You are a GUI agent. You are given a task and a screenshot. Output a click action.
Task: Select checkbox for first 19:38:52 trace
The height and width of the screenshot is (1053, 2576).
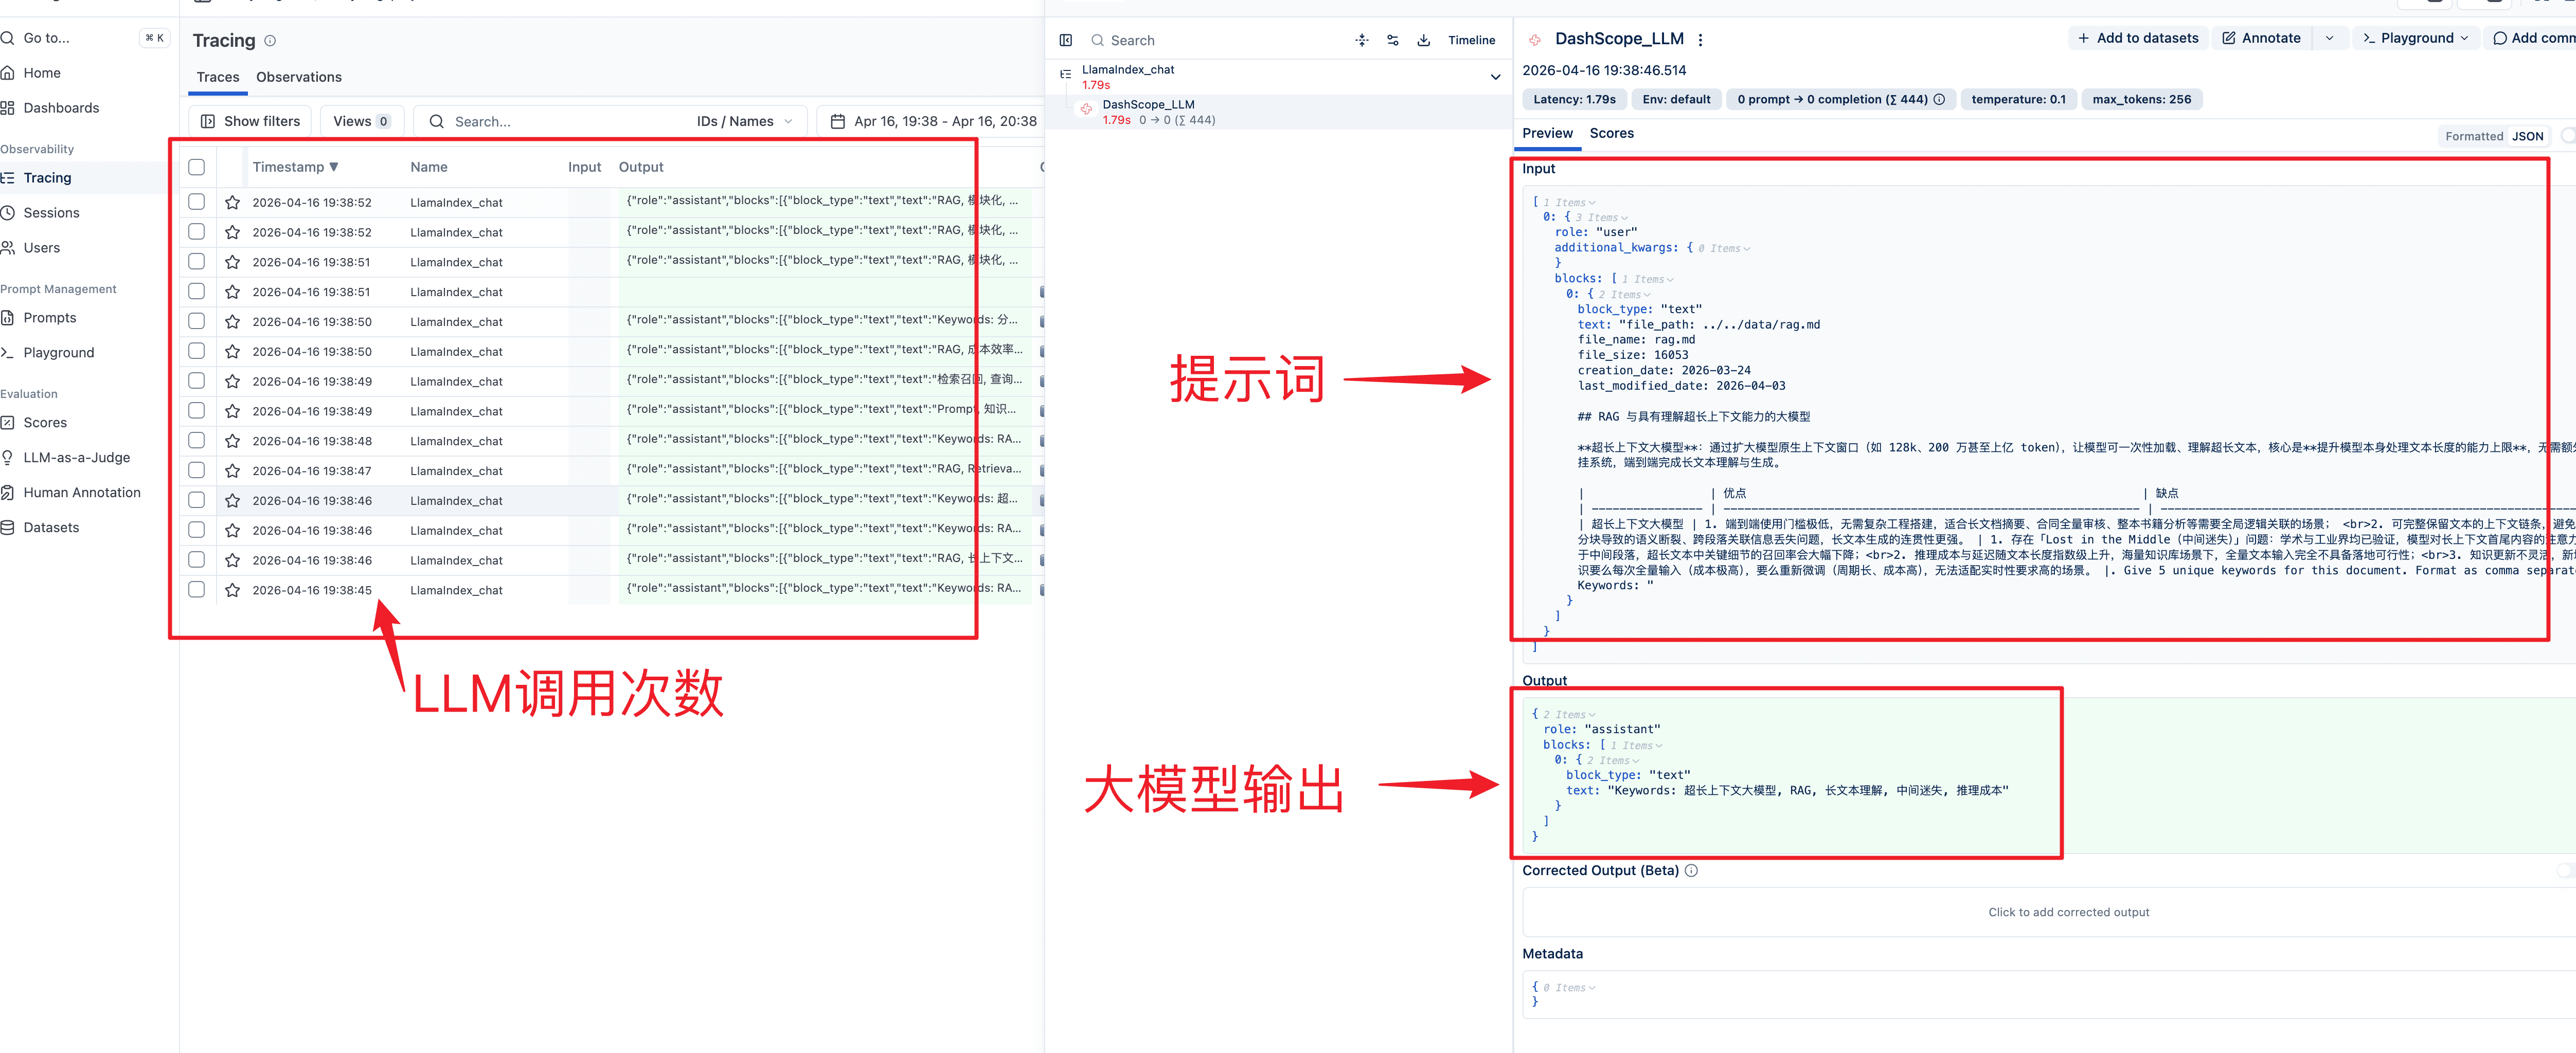pos(197,202)
